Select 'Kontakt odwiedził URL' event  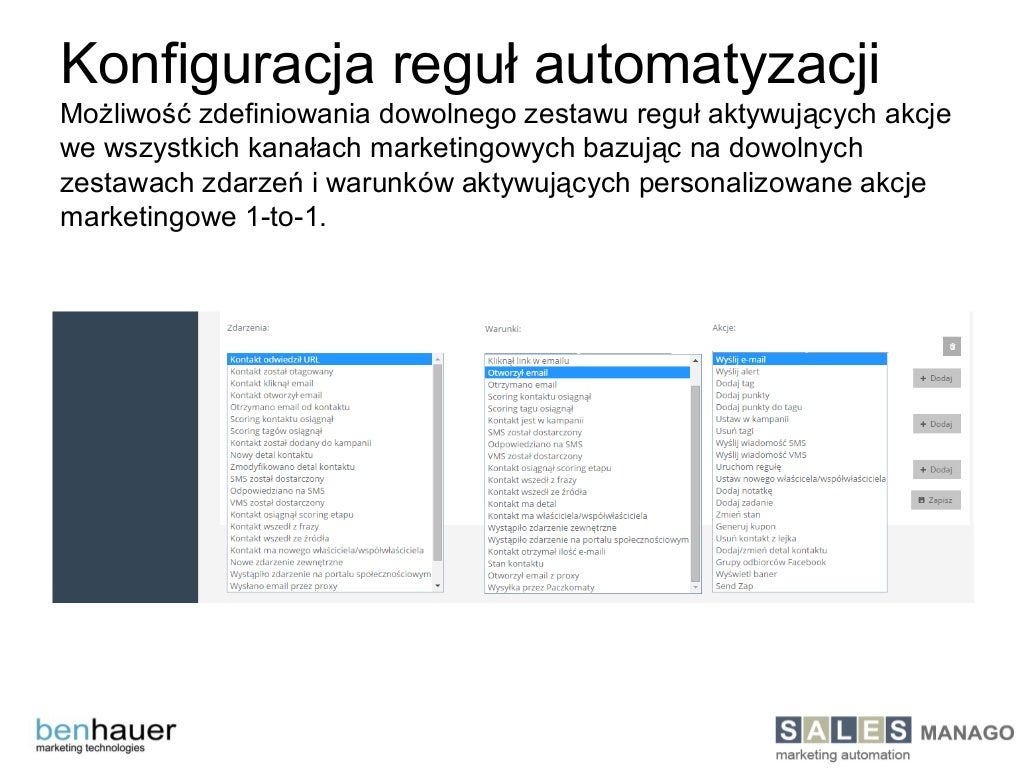coord(330,359)
